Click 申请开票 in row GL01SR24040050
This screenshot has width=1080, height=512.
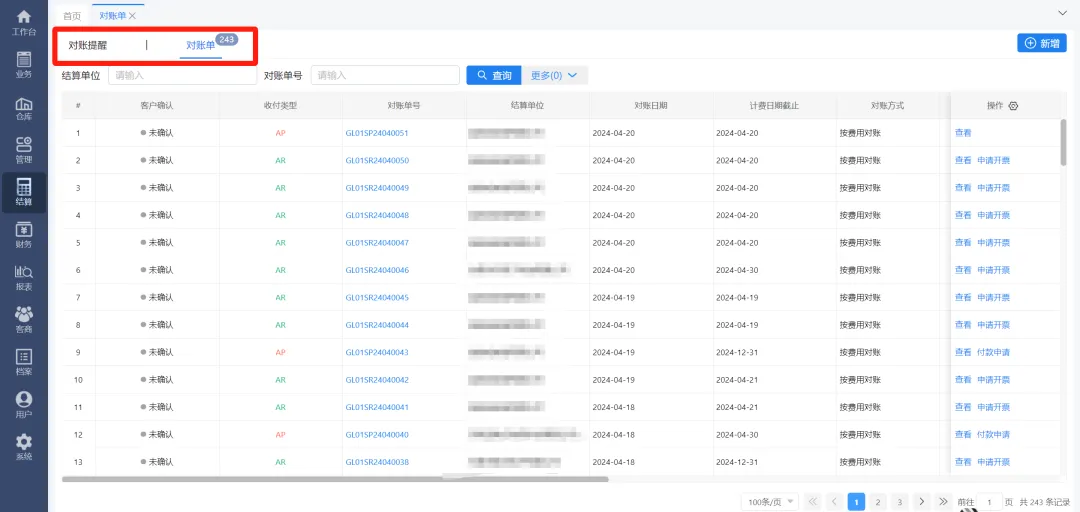pos(993,161)
